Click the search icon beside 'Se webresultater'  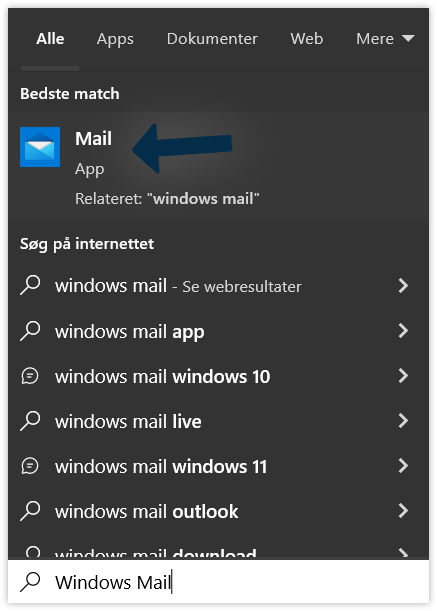[x=30, y=286]
